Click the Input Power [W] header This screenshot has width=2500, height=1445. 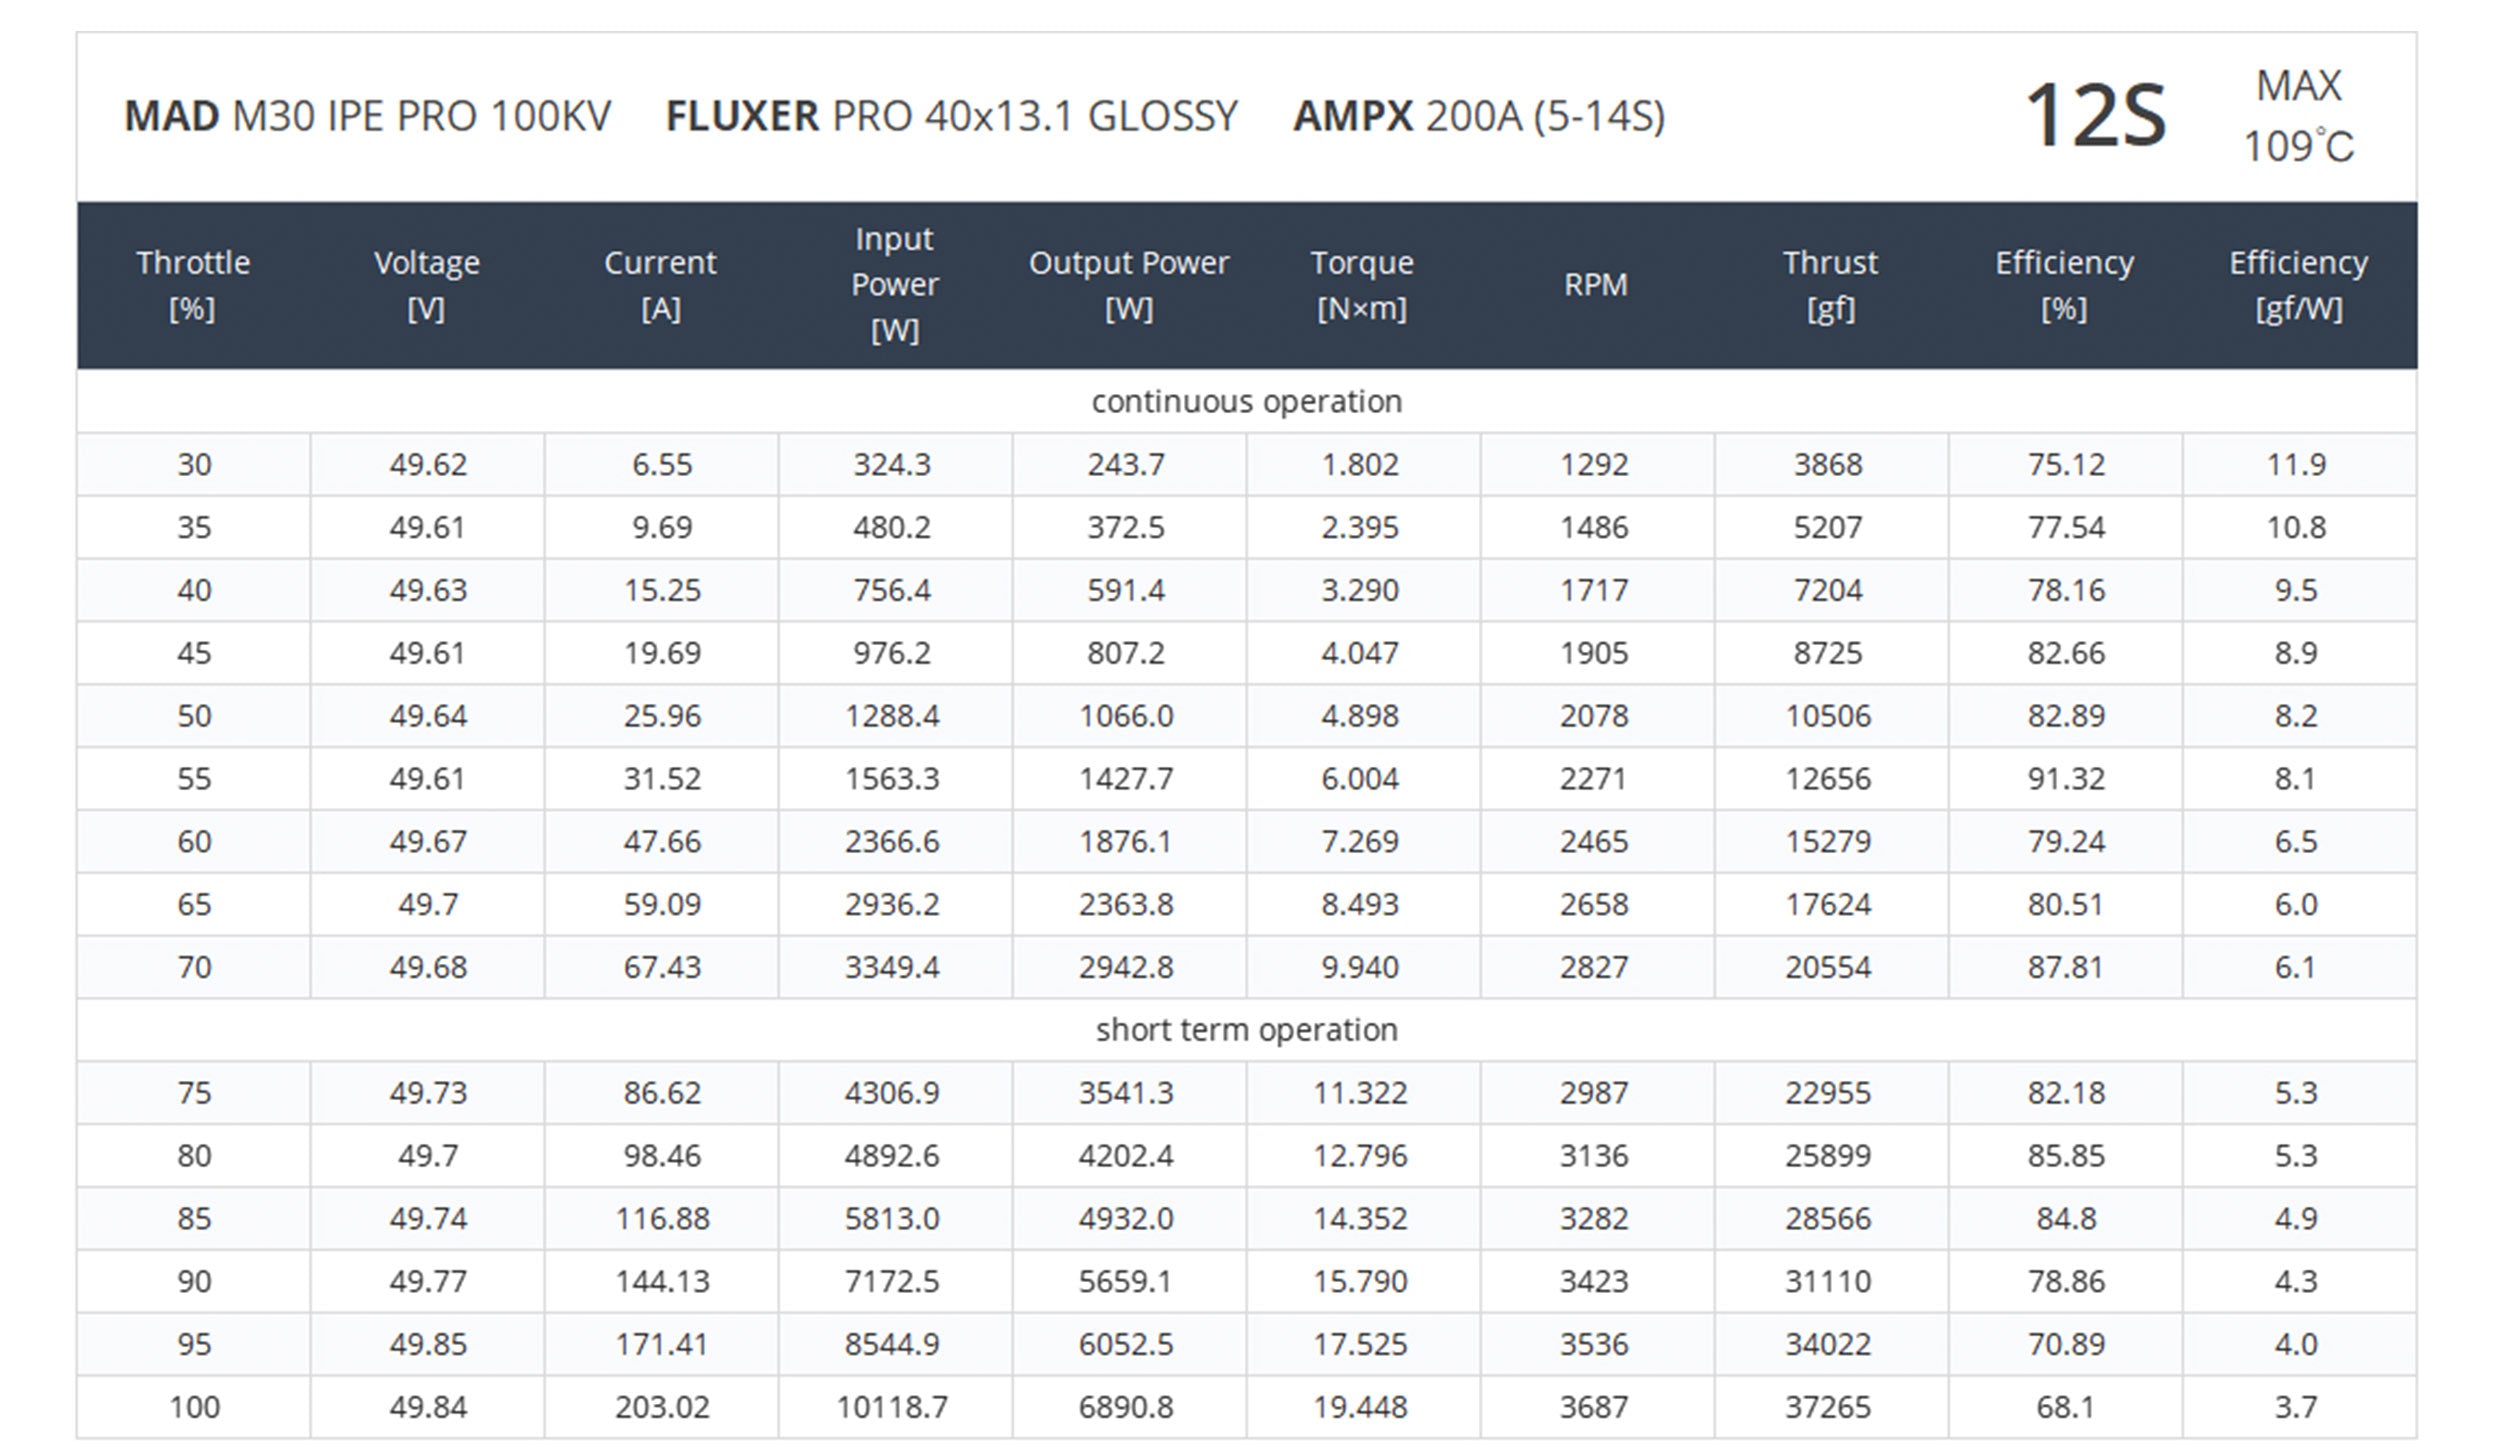[x=894, y=285]
